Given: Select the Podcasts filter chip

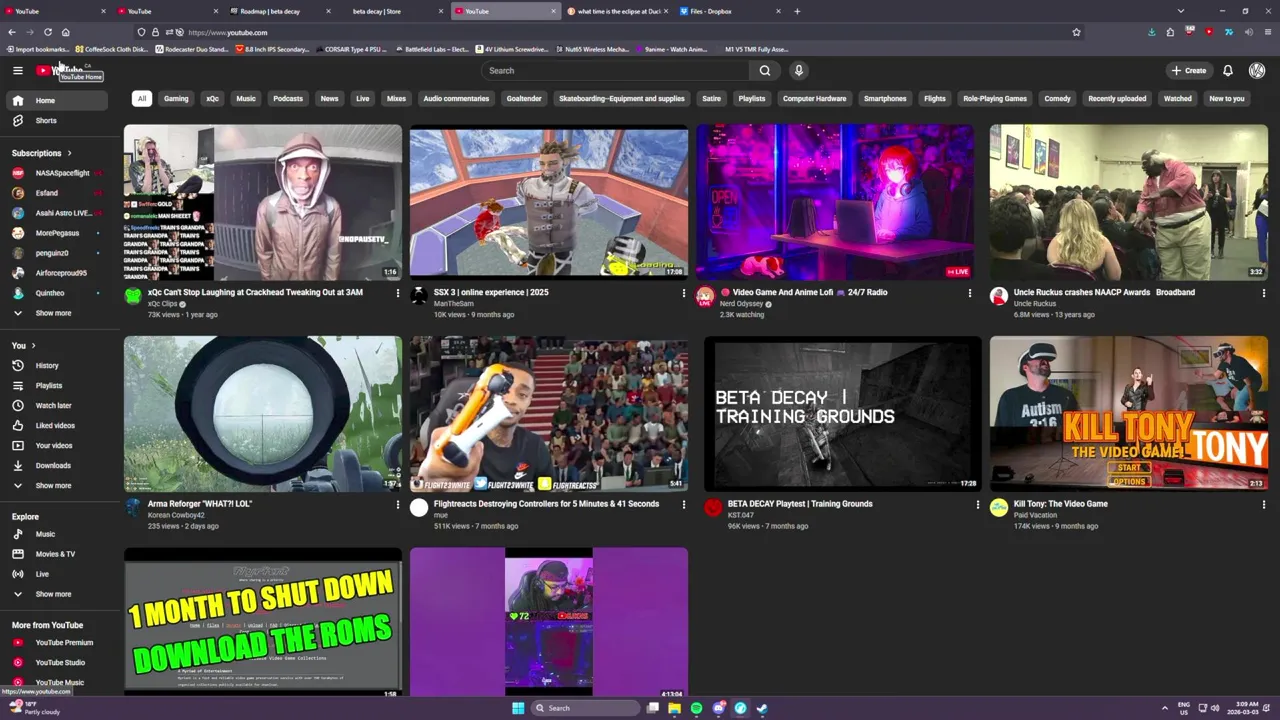Looking at the screenshot, I should 288,98.
